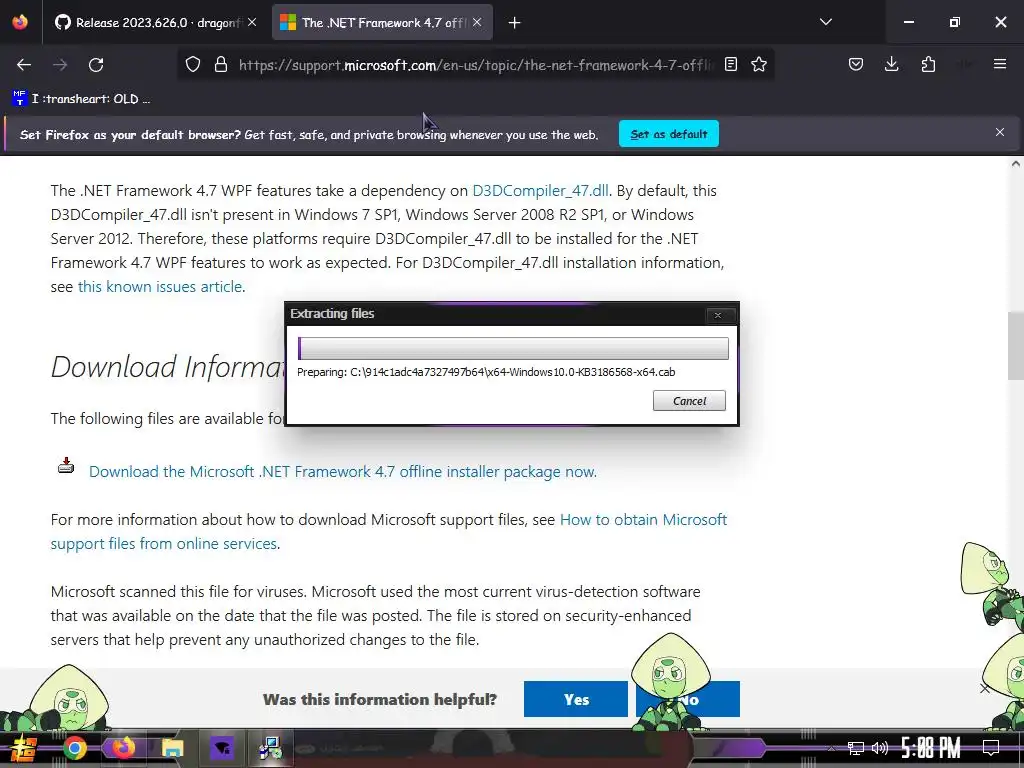This screenshot has width=1024, height=768.
Task: Open the extensions puzzle-piece menu
Action: coord(928,65)
